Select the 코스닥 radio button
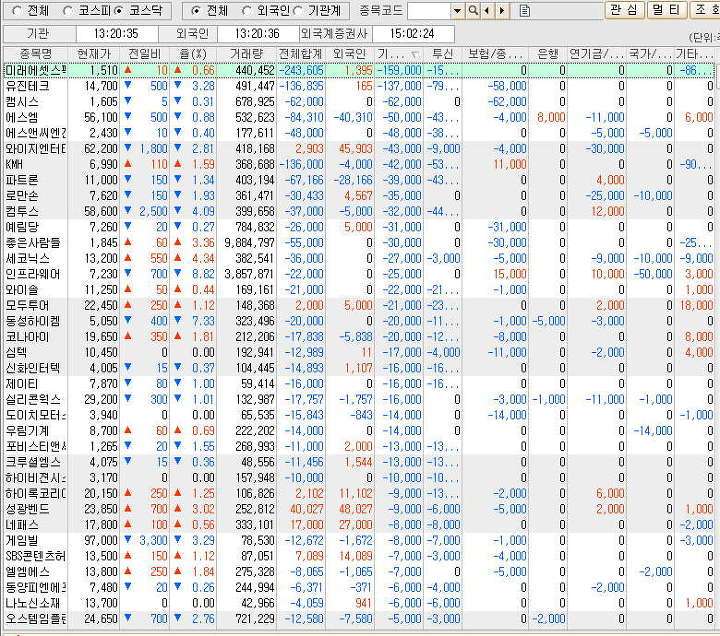Viewport: 720px width, 636px height. coord(118,11)
